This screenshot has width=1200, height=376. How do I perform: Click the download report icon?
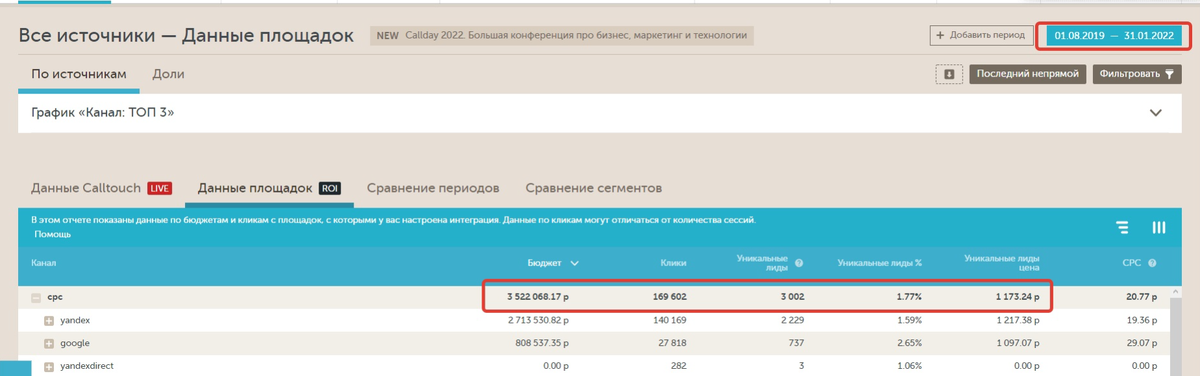pos(949,74)
